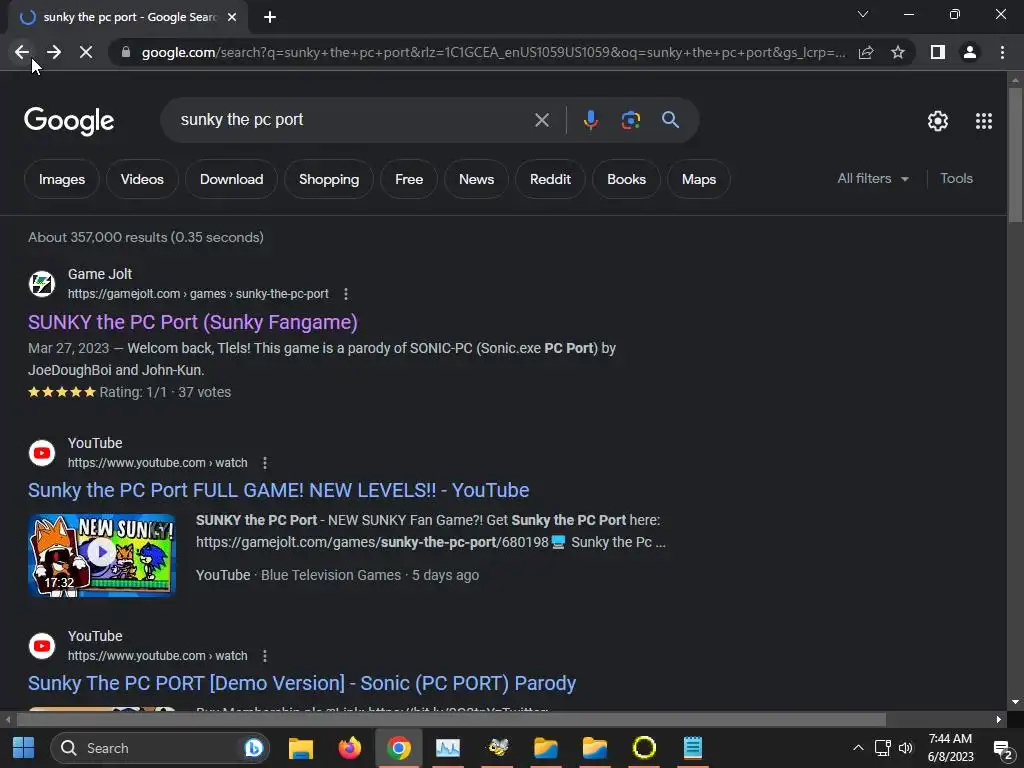The height and width of the screenshot is (768, 1024).
Task: Click the Google logo
Action: pyautogui.click(x=69, y=121)
